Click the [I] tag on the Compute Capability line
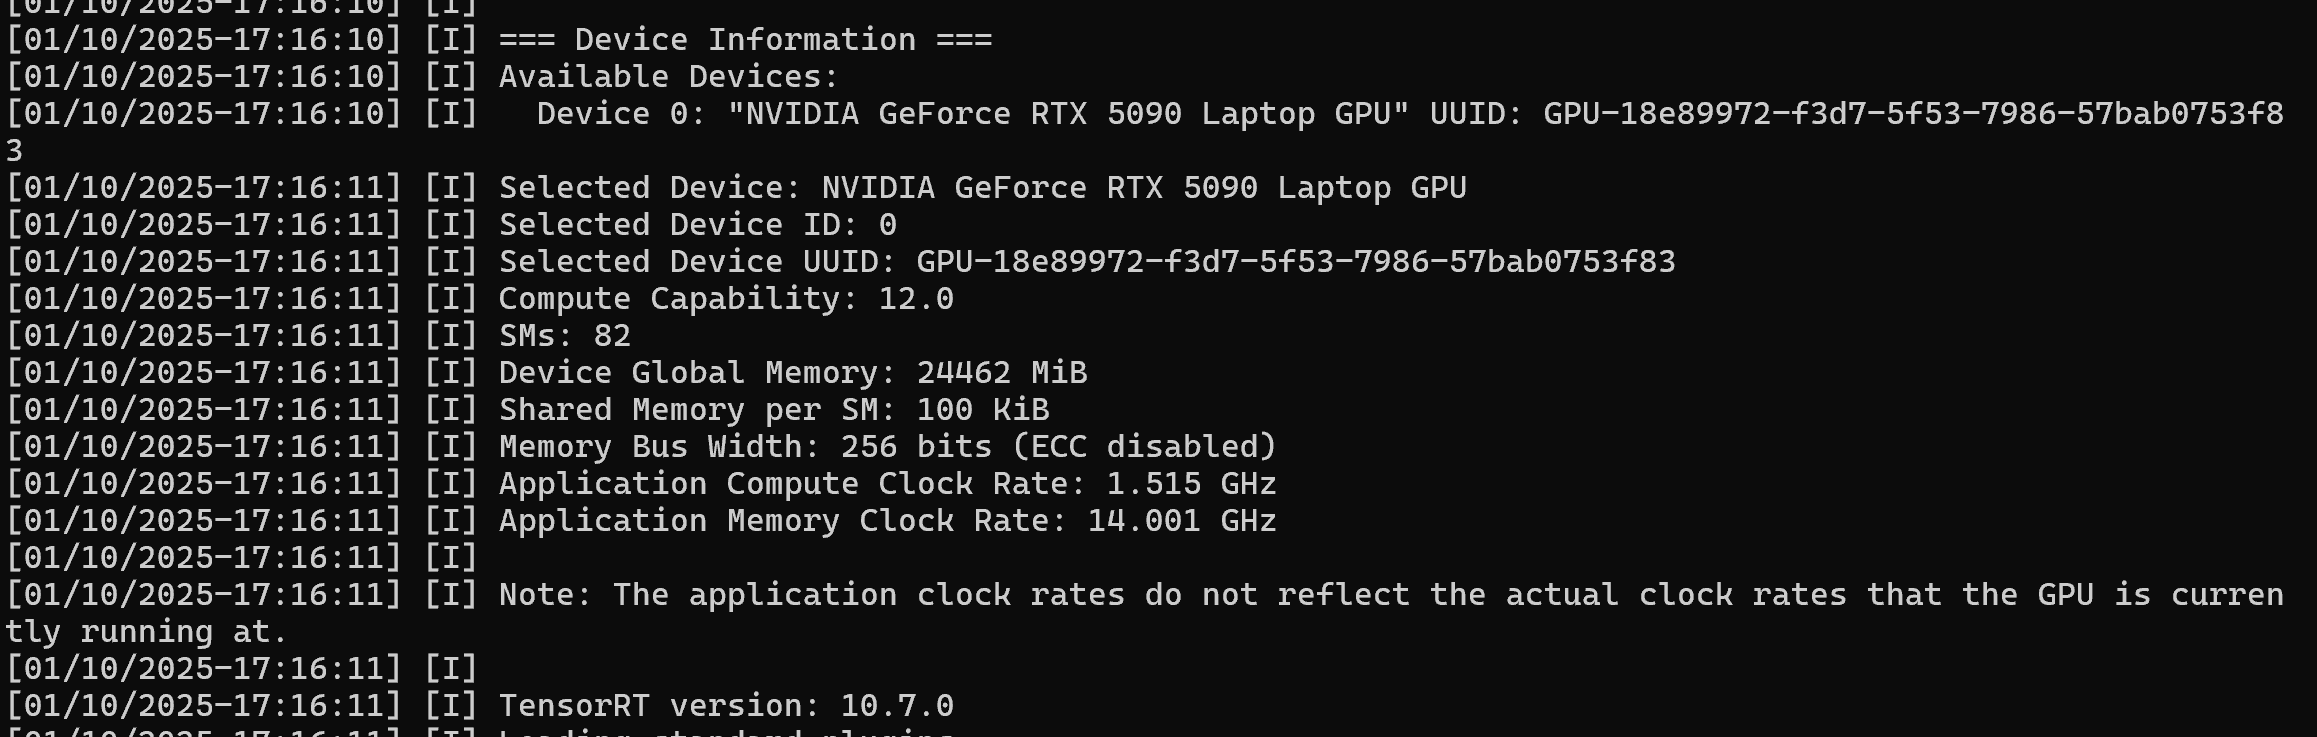The height and width of the screenshot is (737, 2317). pyautogui.click(x=451, y=299)
